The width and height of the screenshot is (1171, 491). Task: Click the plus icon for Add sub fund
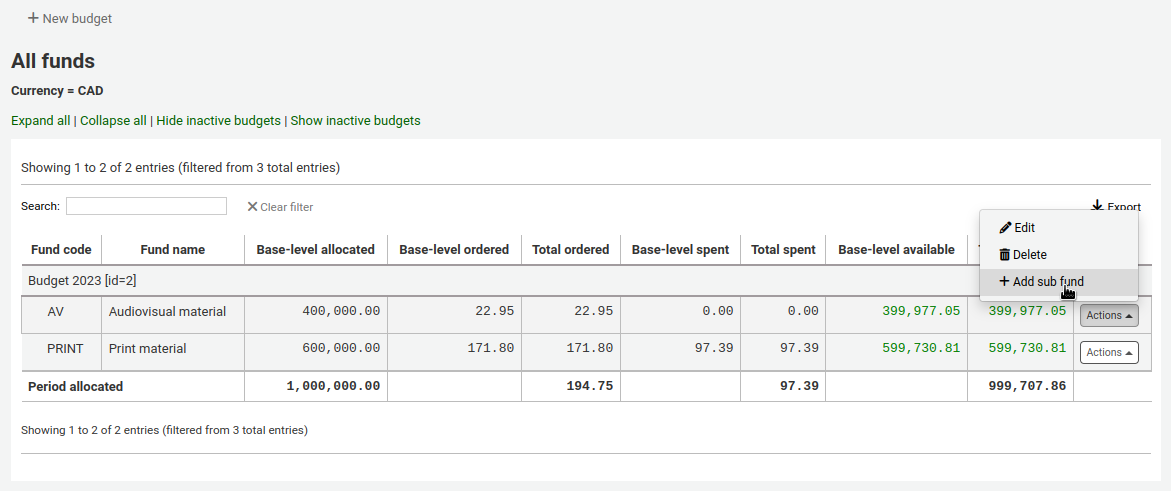[1004, 282]
